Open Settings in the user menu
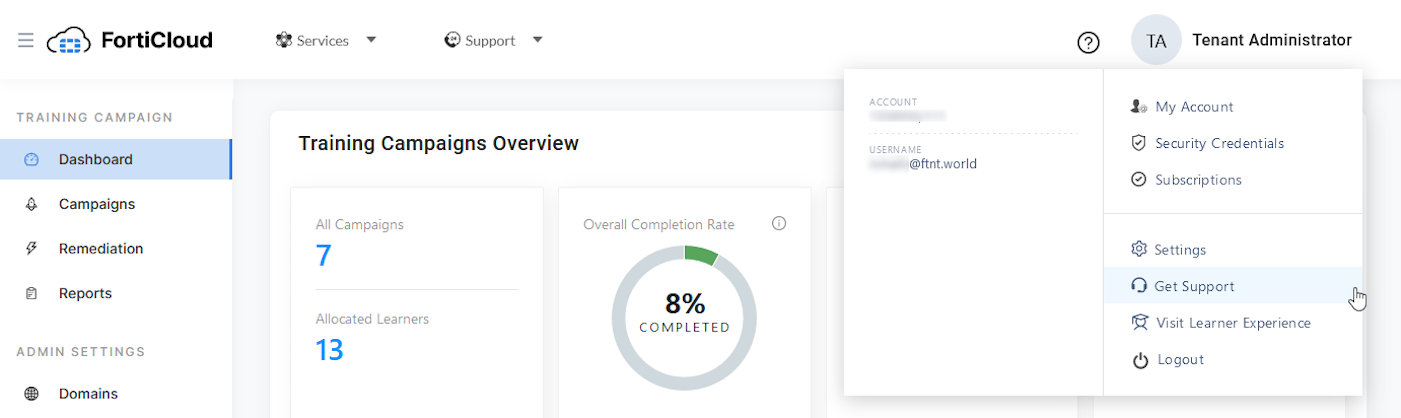Viewport: 1401px width, 418px height. (x=1180, y=250)
